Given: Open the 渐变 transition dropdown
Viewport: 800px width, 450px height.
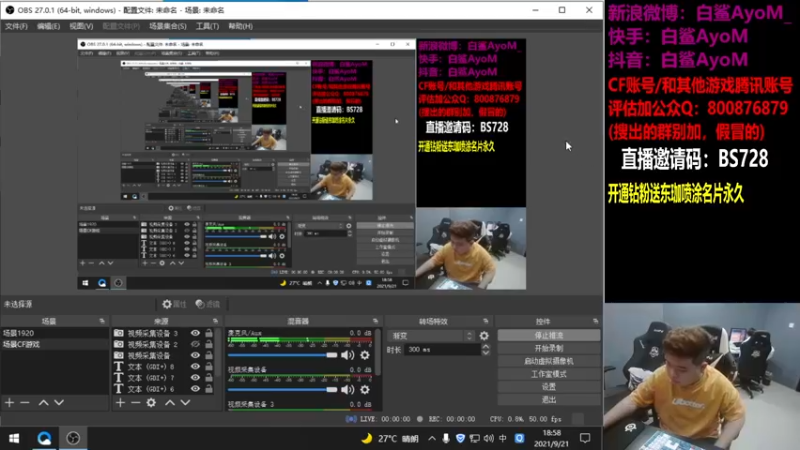Looking at the screenshot, I should tap(432, 336).
